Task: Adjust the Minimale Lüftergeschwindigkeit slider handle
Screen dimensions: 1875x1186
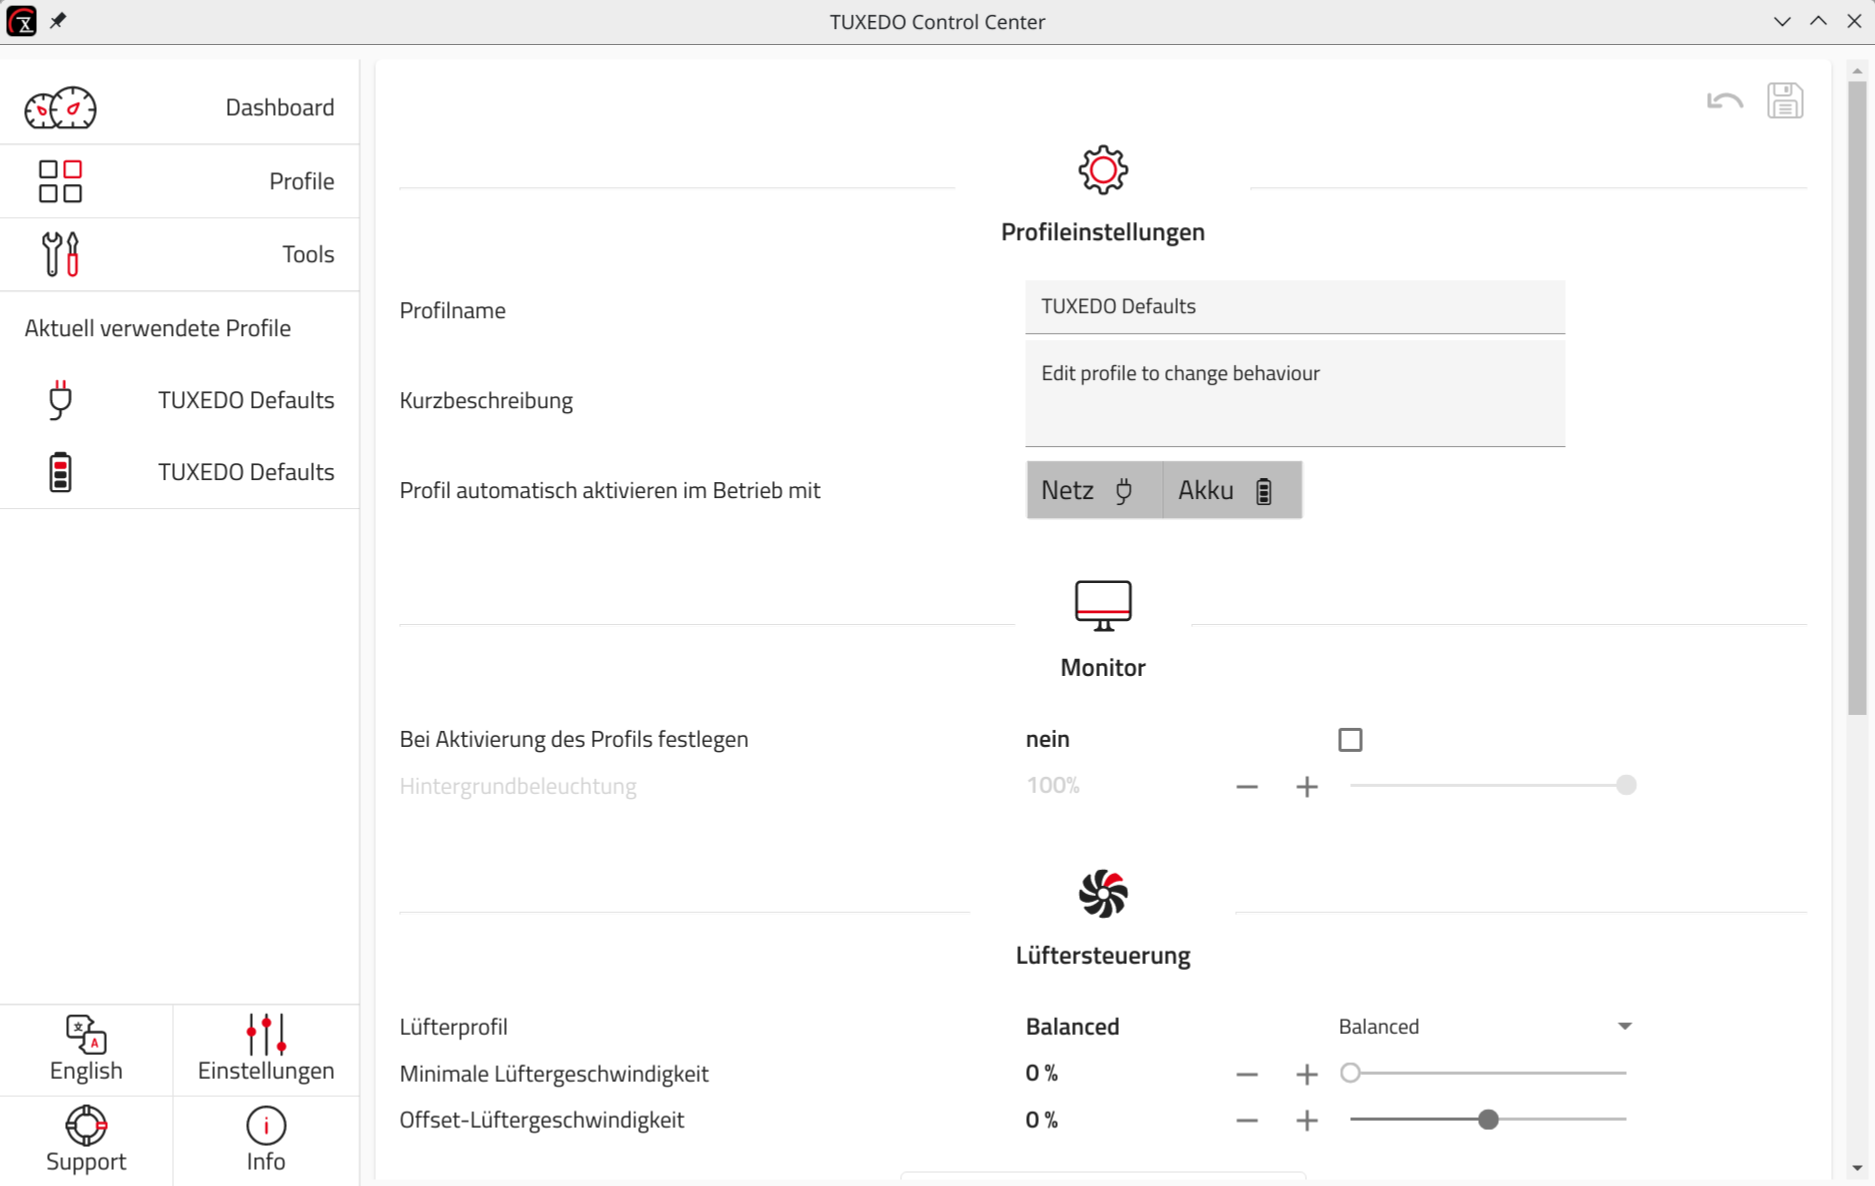Action: [1350, 1073]
